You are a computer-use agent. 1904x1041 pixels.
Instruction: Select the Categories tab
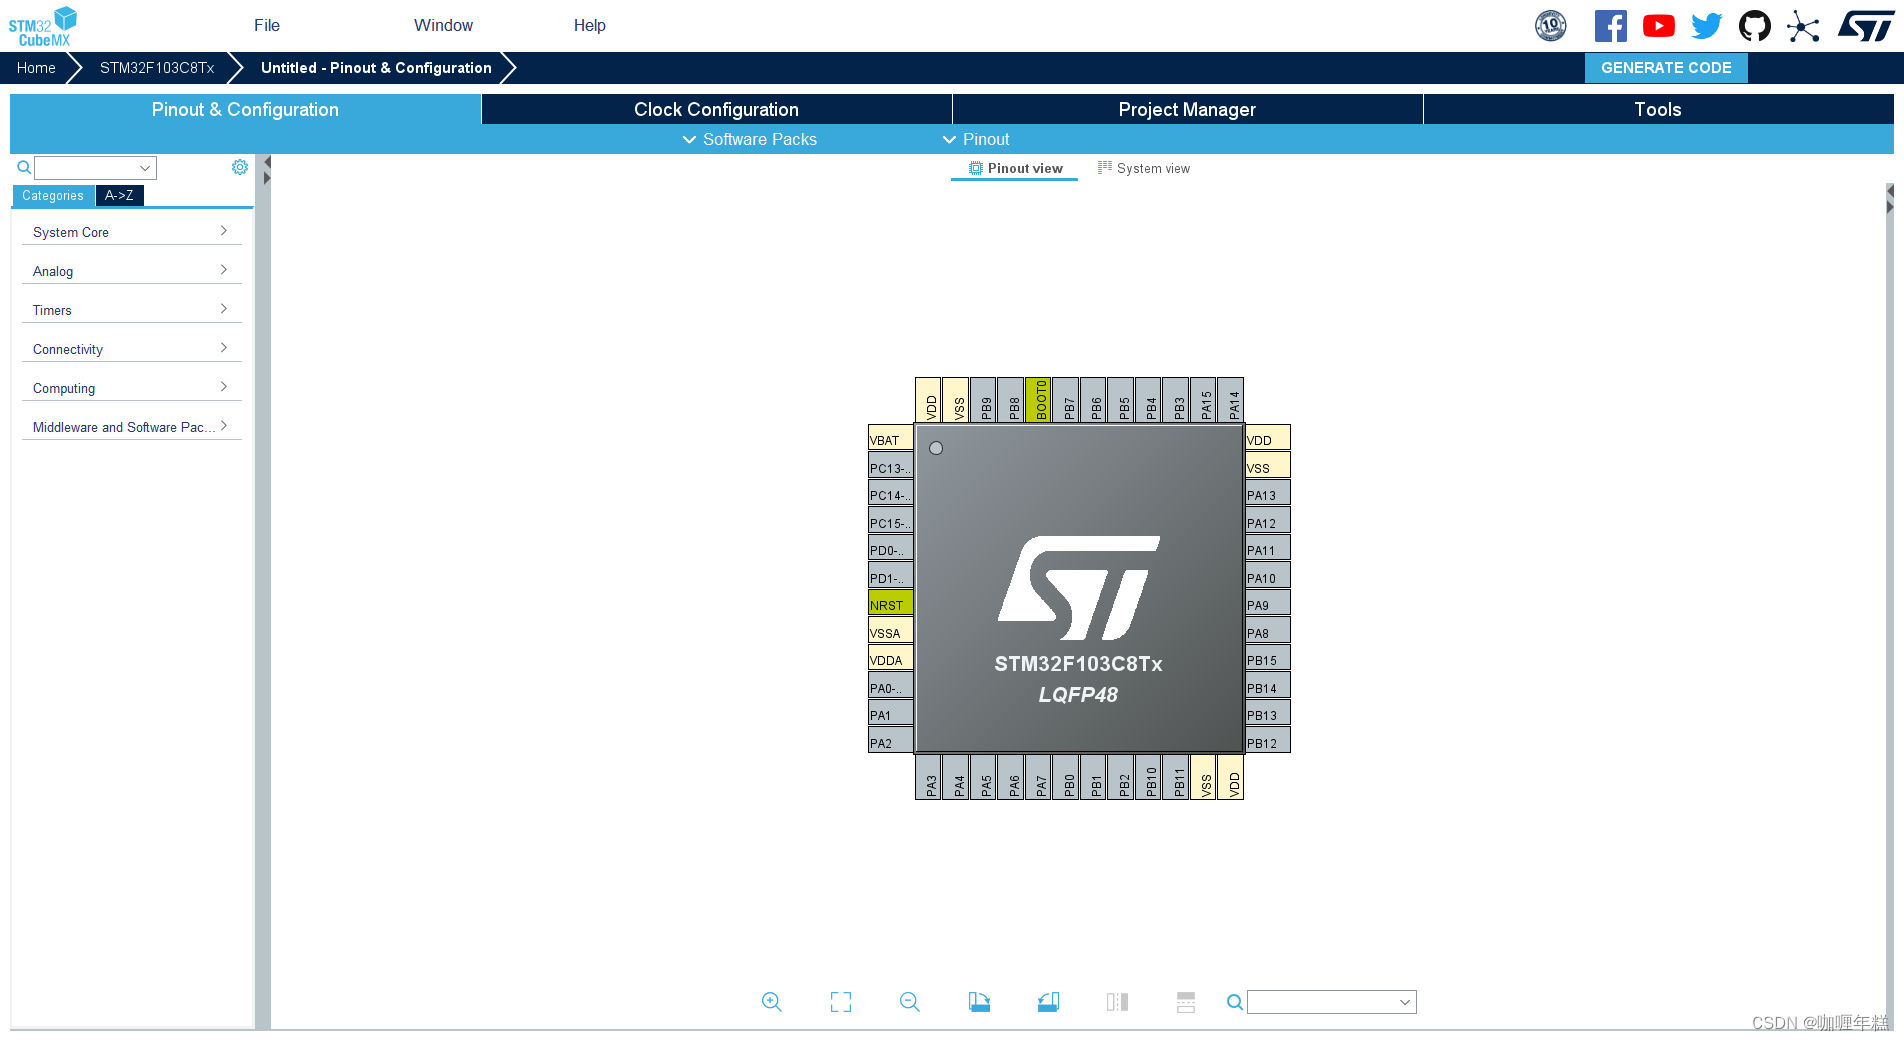(x=53, y=196)
